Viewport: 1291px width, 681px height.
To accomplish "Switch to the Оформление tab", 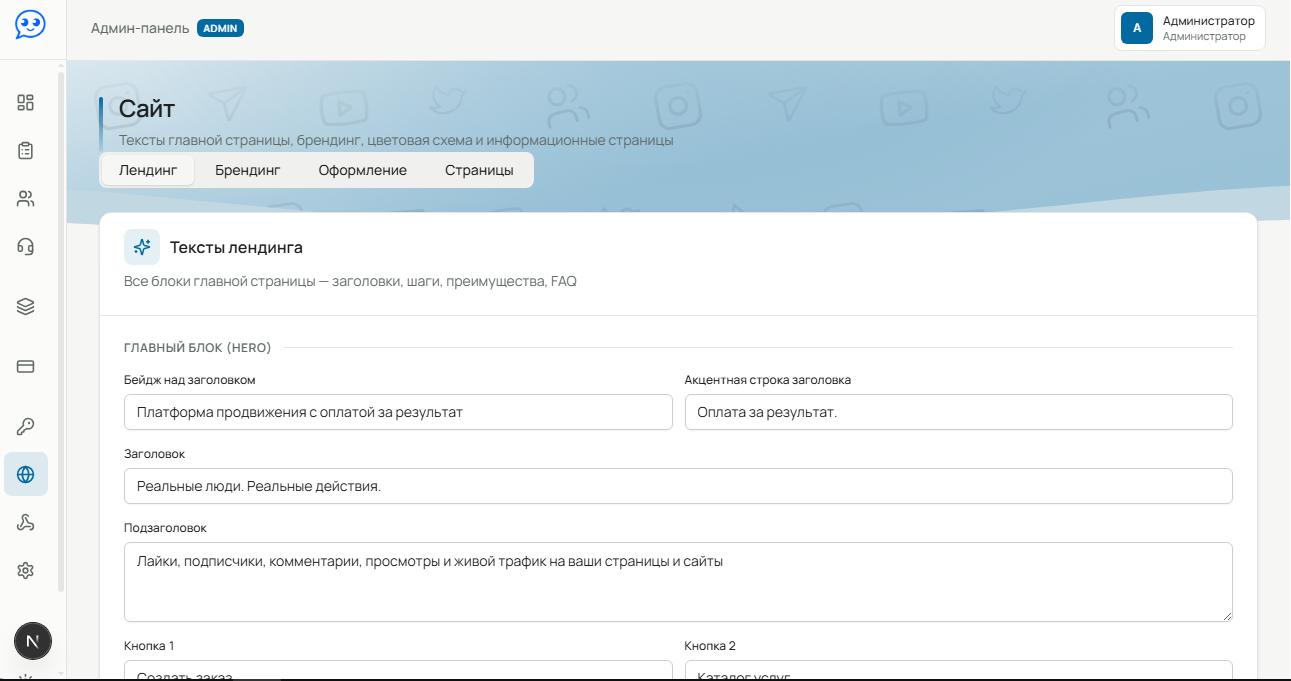I will 363,170.
